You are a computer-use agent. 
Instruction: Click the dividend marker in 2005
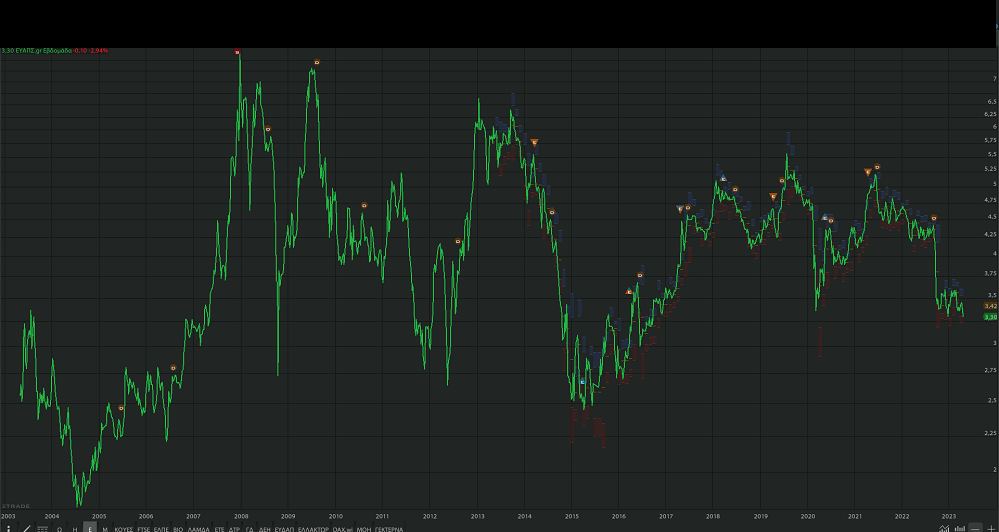click(121, 408)
